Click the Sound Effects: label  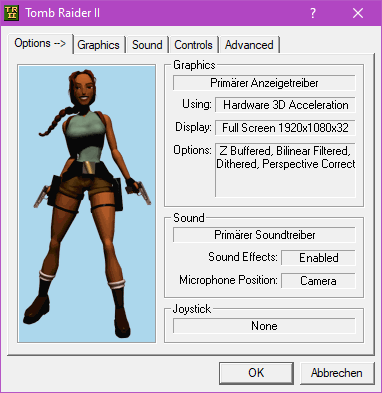(x=243, y=257)
